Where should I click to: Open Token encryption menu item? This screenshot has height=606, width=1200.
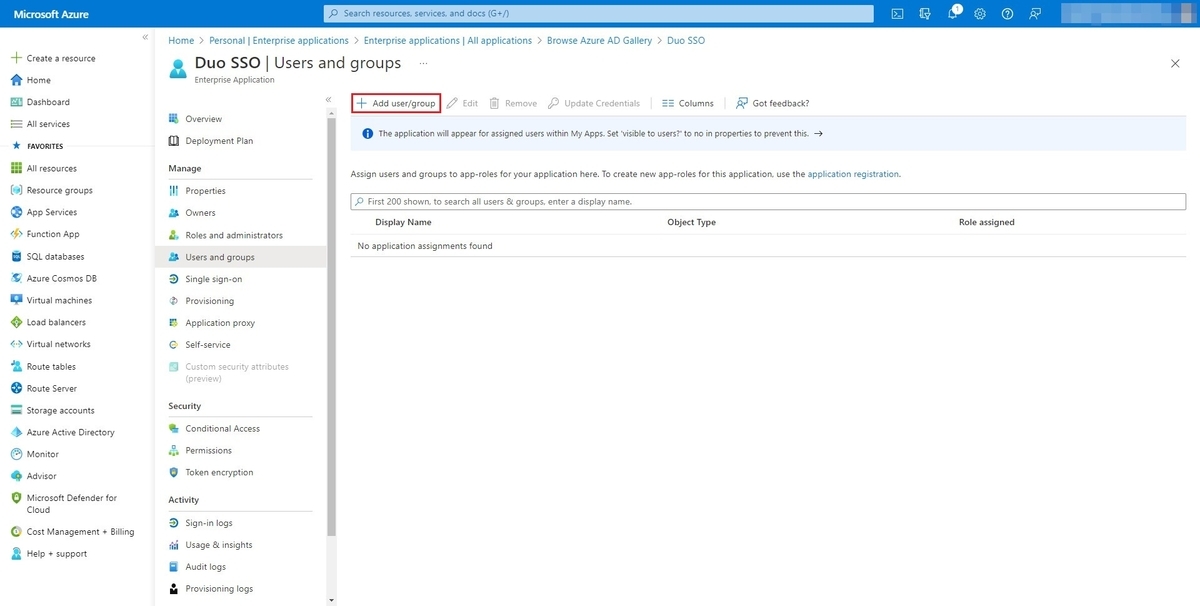tap(219, 473)
